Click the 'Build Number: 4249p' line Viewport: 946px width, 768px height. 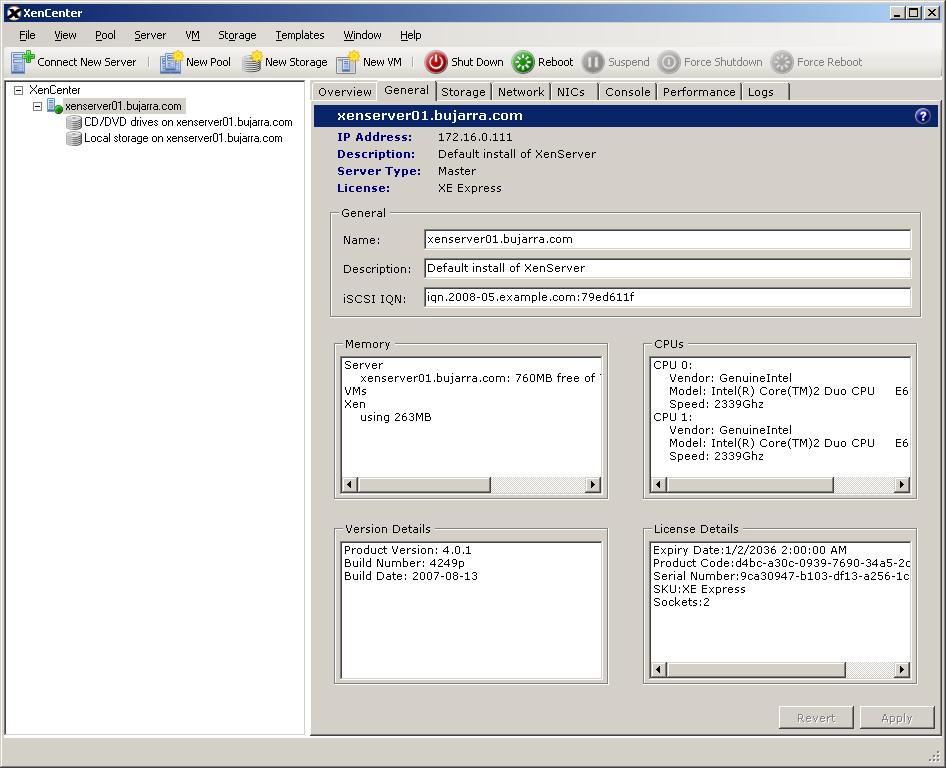(404, 563)
